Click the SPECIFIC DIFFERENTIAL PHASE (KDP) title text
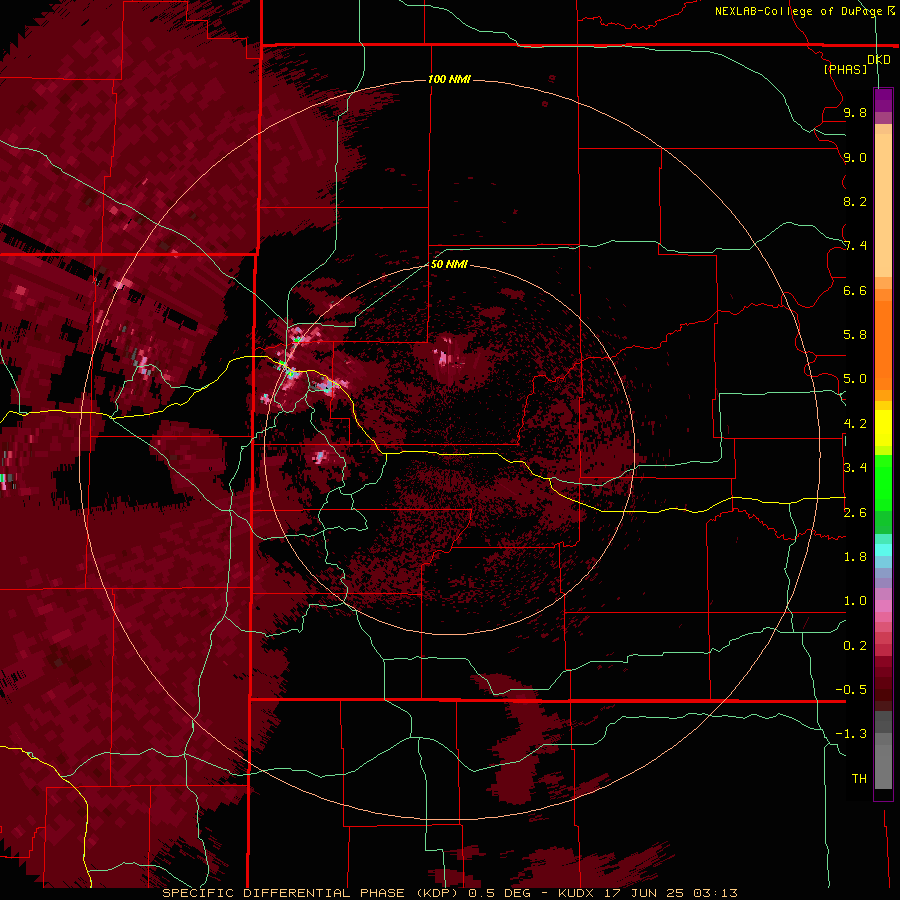This screenshot has height=900, width=900. tap(312, 893)
